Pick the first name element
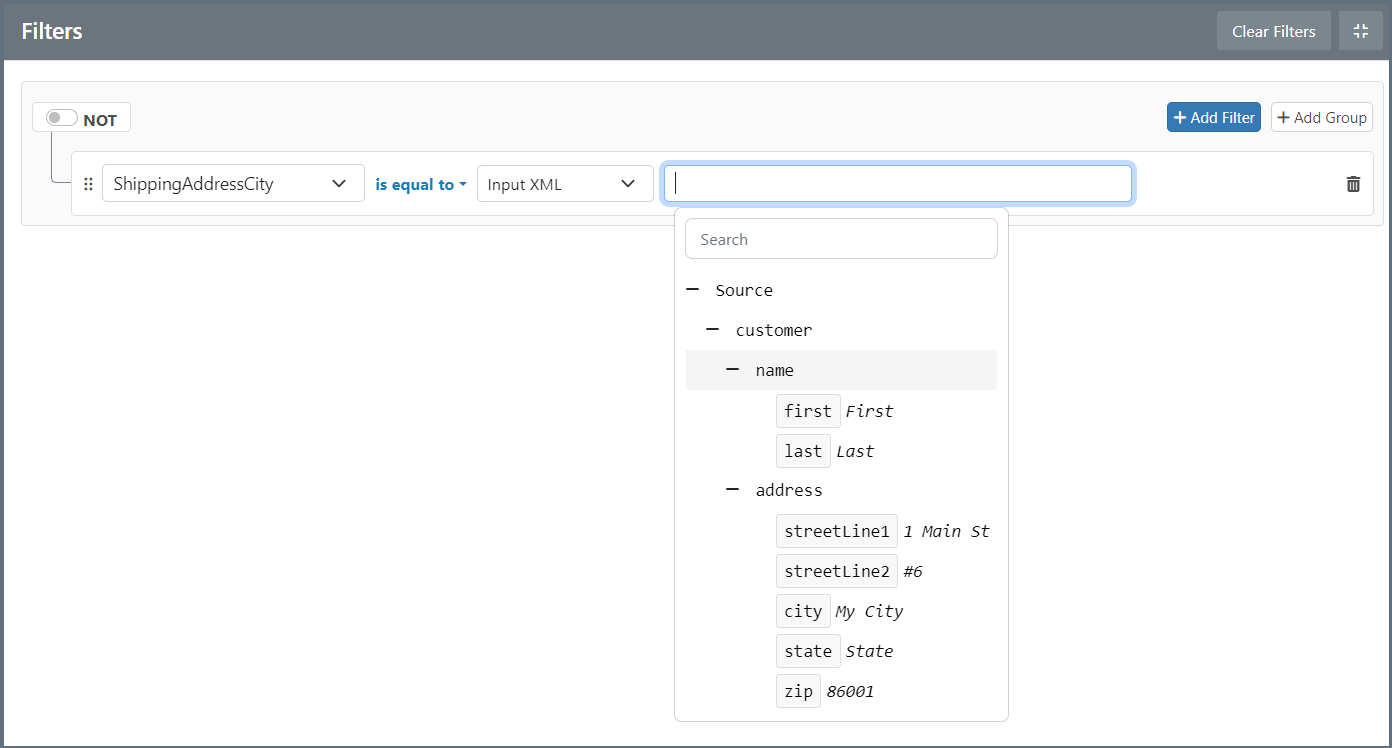The width and height of the screenshot is (1392, 748). point(808,411)
